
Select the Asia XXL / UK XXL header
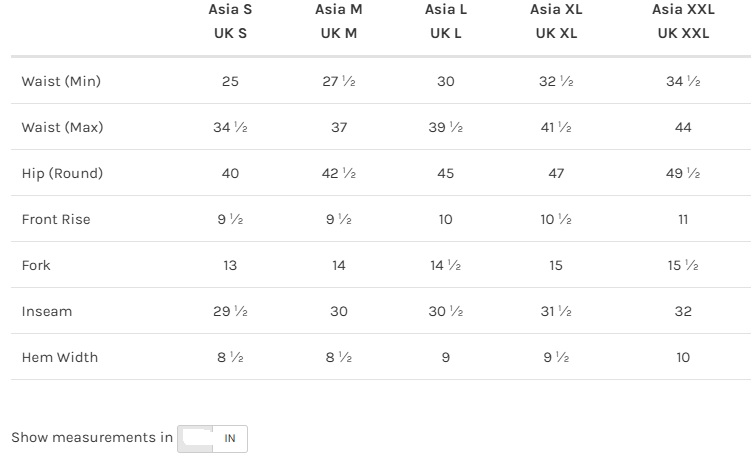pyautogui.click(x=683, y=21)
